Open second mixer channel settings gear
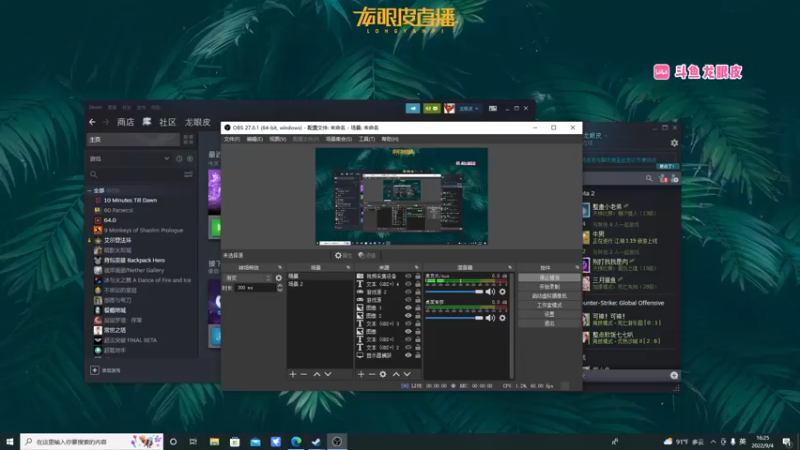800x450 pixels. tap(503, 318)
